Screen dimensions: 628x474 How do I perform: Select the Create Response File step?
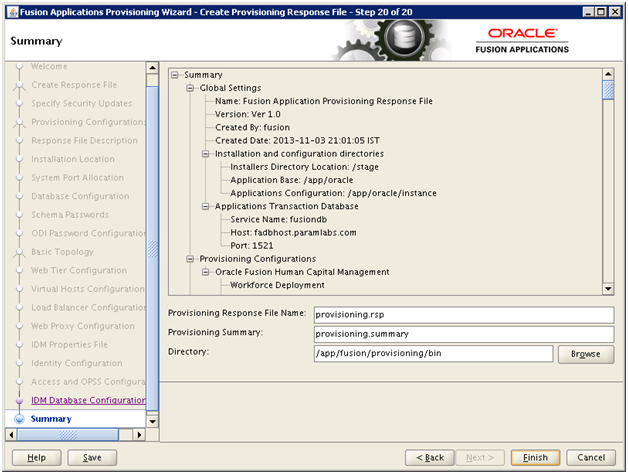coord(74,85)
